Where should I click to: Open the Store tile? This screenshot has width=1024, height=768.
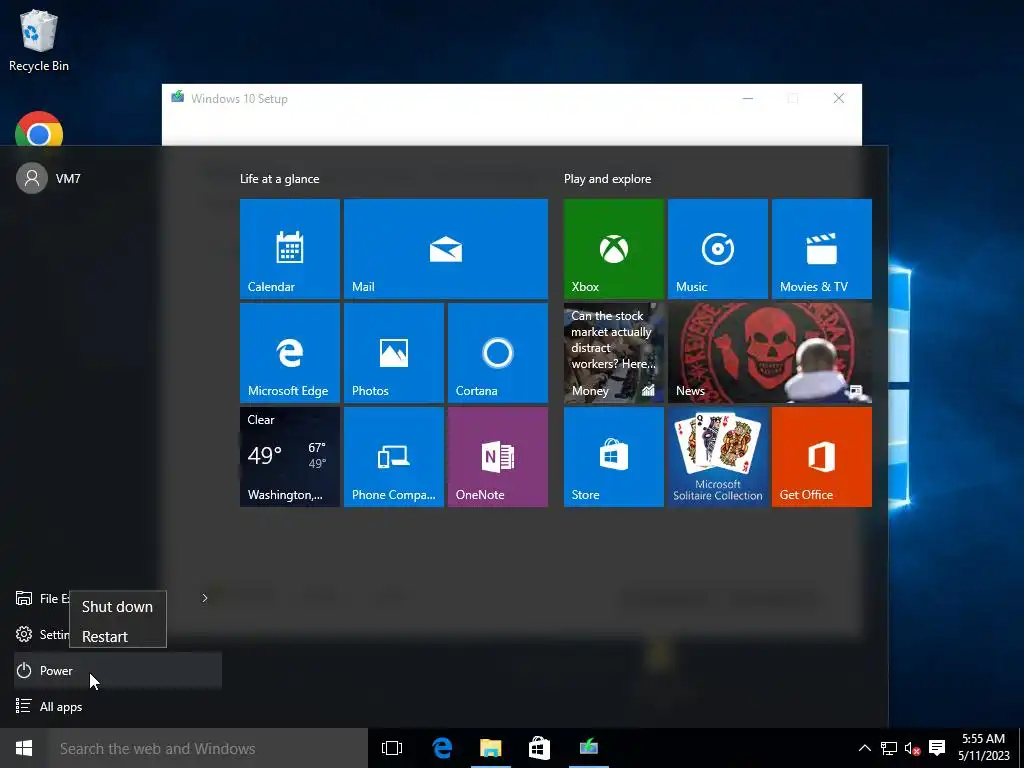pyautogui.click(x=613, y=456)
